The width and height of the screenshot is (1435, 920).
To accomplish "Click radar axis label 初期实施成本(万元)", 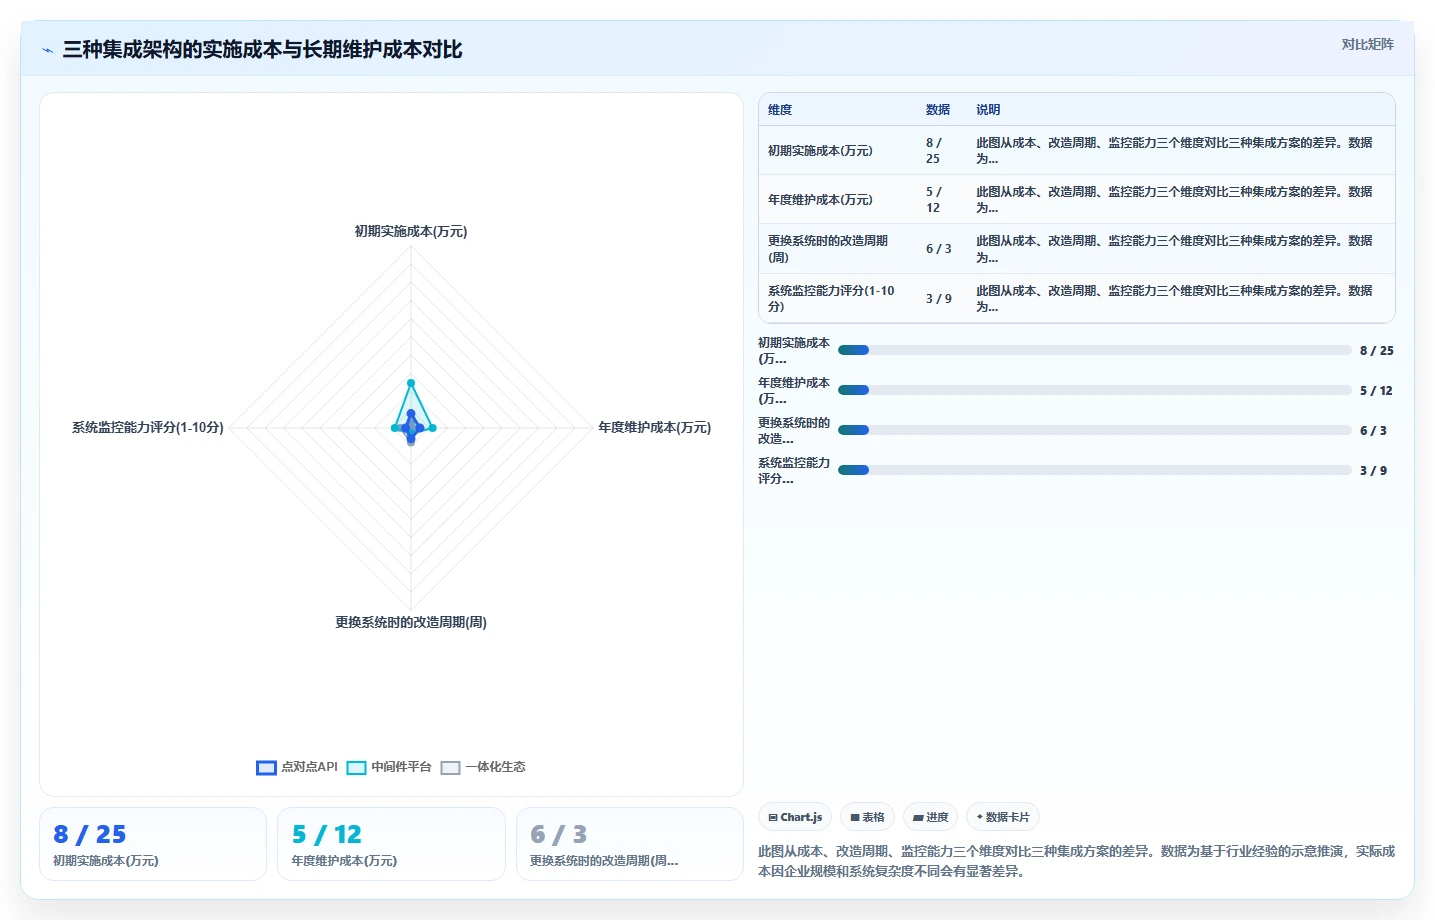I will point(411,231).
